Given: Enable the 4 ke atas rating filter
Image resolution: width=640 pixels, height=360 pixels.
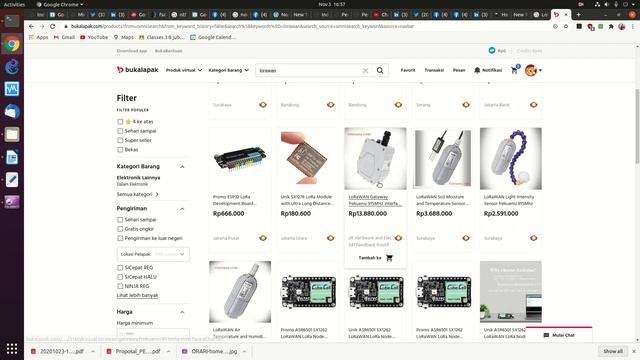Looking at the screenshot, I should pos(120,122).
